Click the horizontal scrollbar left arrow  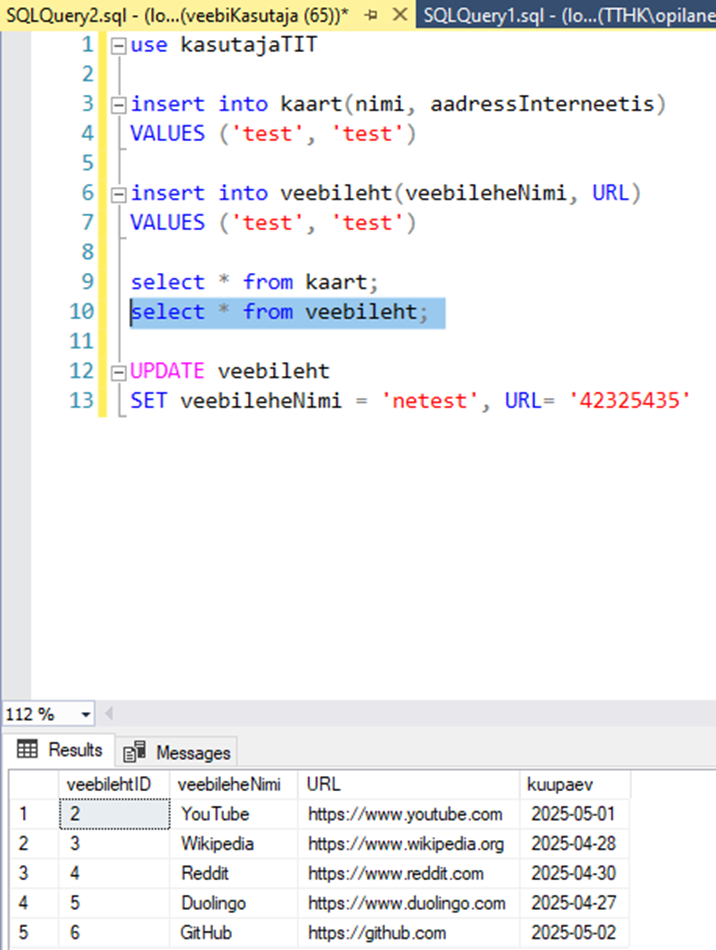click(109, 715)
